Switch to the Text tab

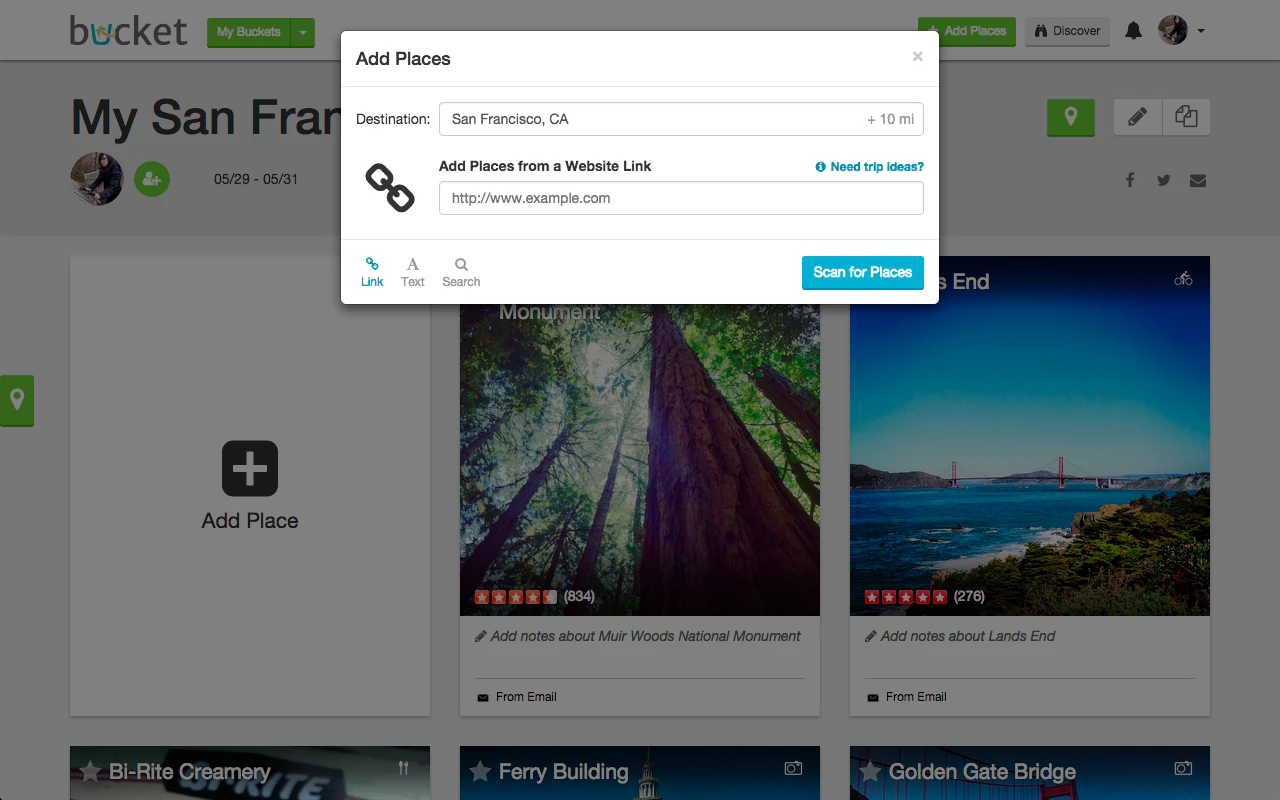[x=413, y=272]
